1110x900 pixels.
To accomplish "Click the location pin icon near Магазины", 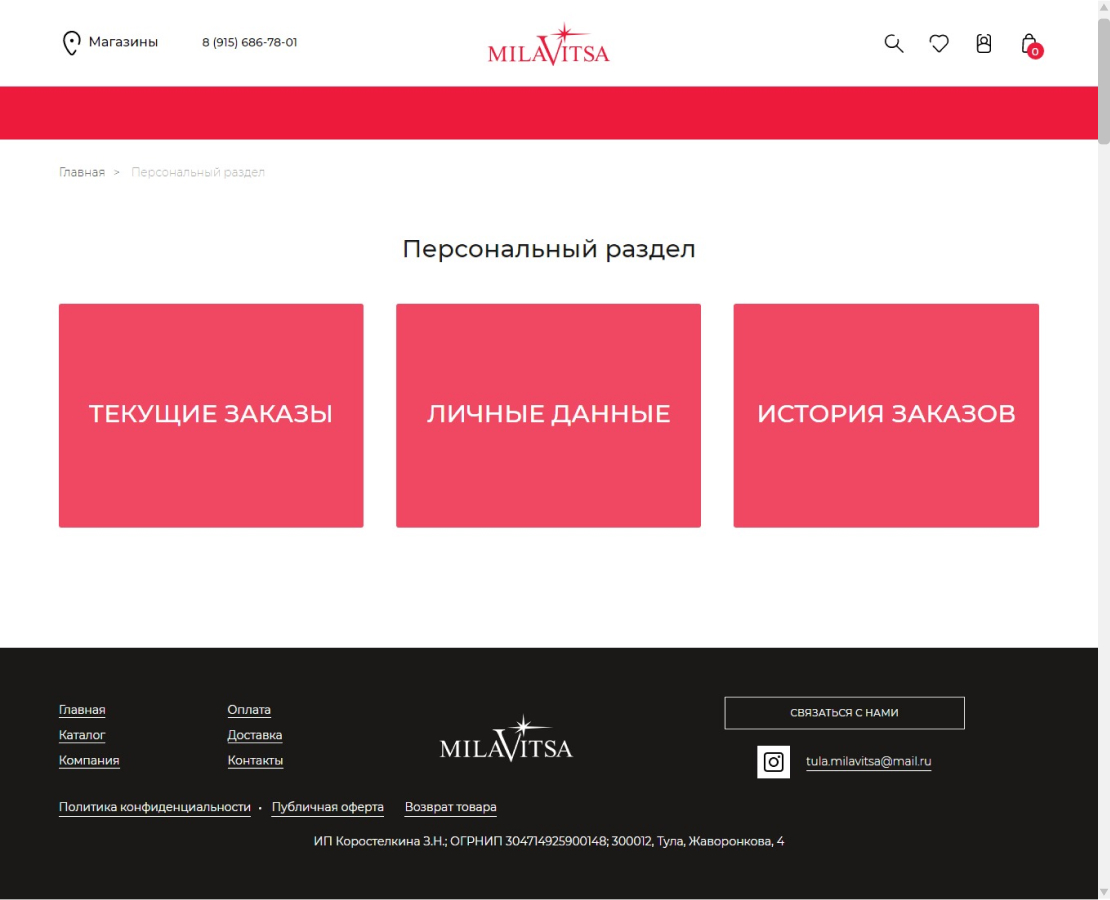I will [x=71, y=43].
